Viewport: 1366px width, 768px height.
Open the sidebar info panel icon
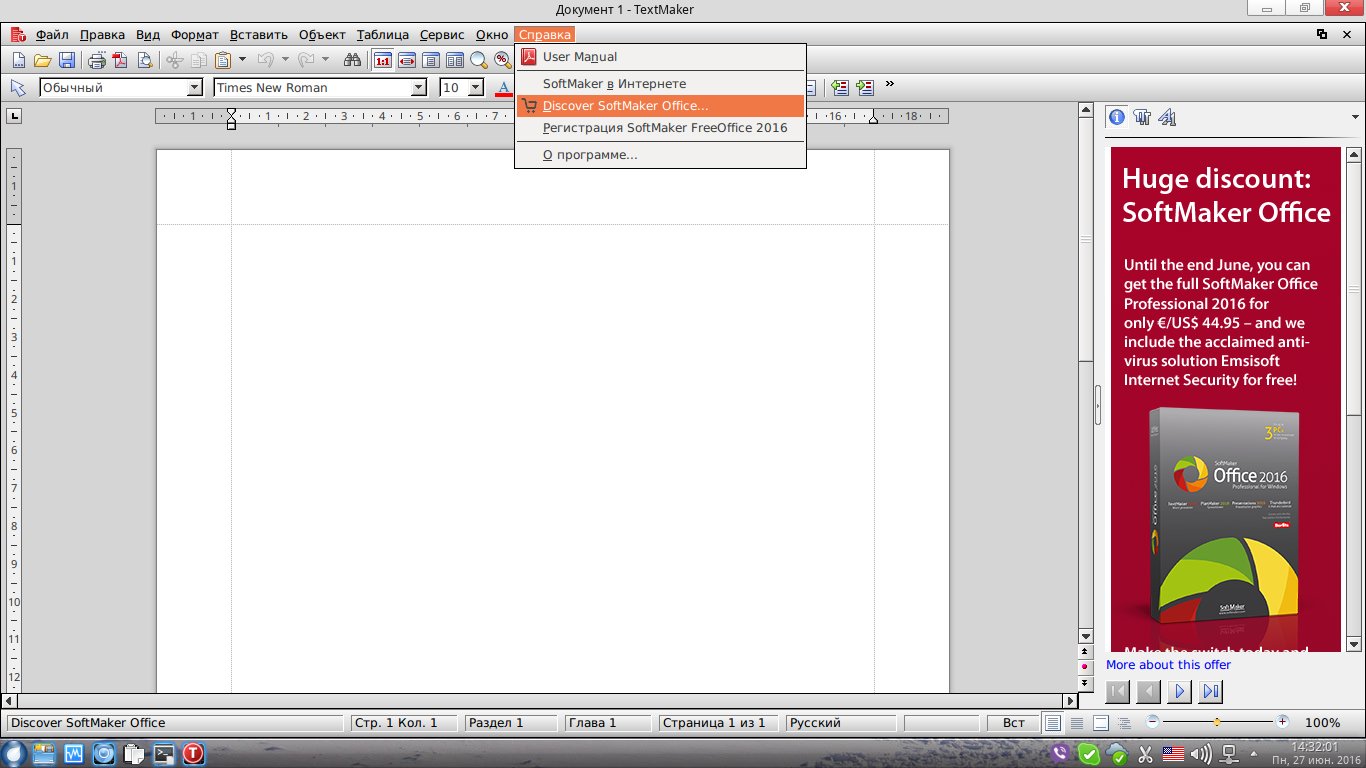click(1117, 117)
